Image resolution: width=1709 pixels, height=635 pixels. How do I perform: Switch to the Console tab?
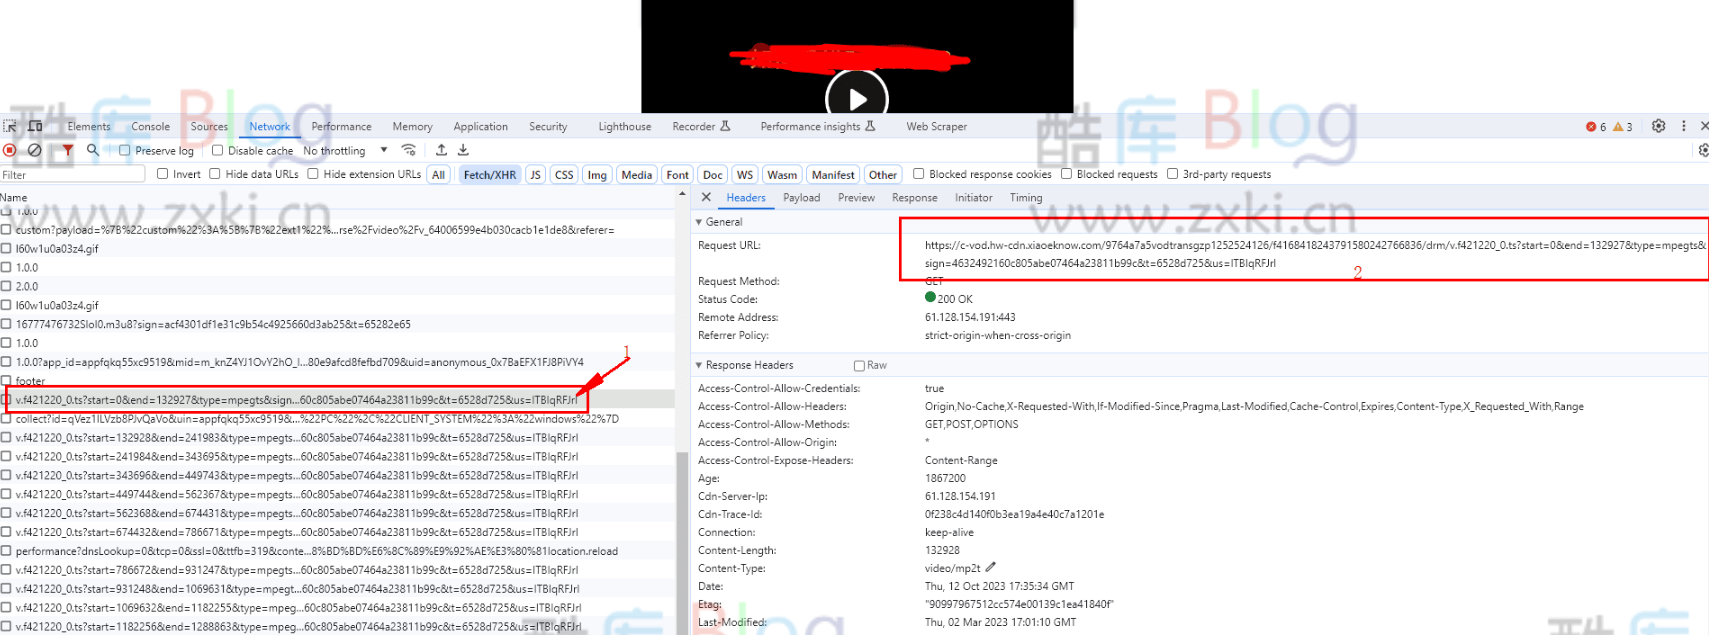pyautogui.click(x=150, y=127)
